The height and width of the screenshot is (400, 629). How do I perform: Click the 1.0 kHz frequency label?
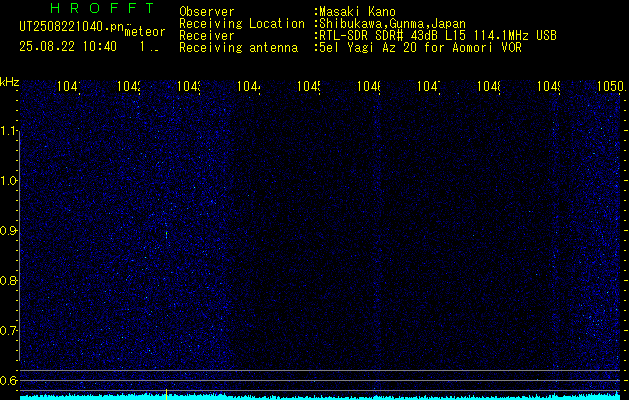(x=9, y=181)
